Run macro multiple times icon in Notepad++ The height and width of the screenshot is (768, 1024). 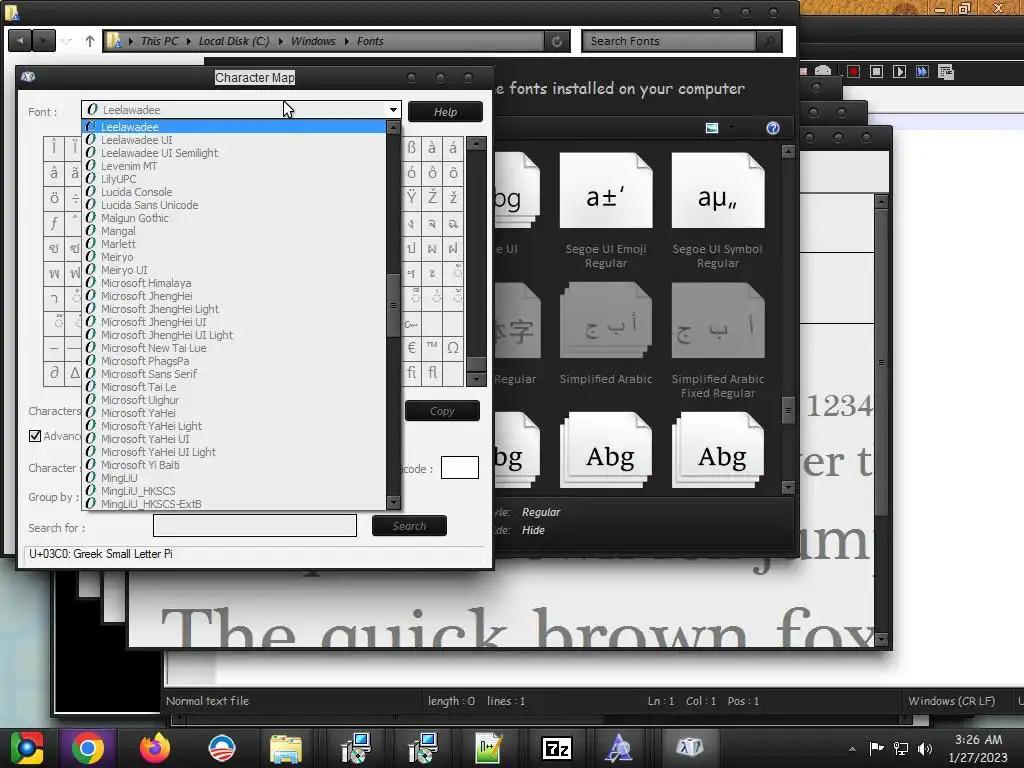pos(922,71)
